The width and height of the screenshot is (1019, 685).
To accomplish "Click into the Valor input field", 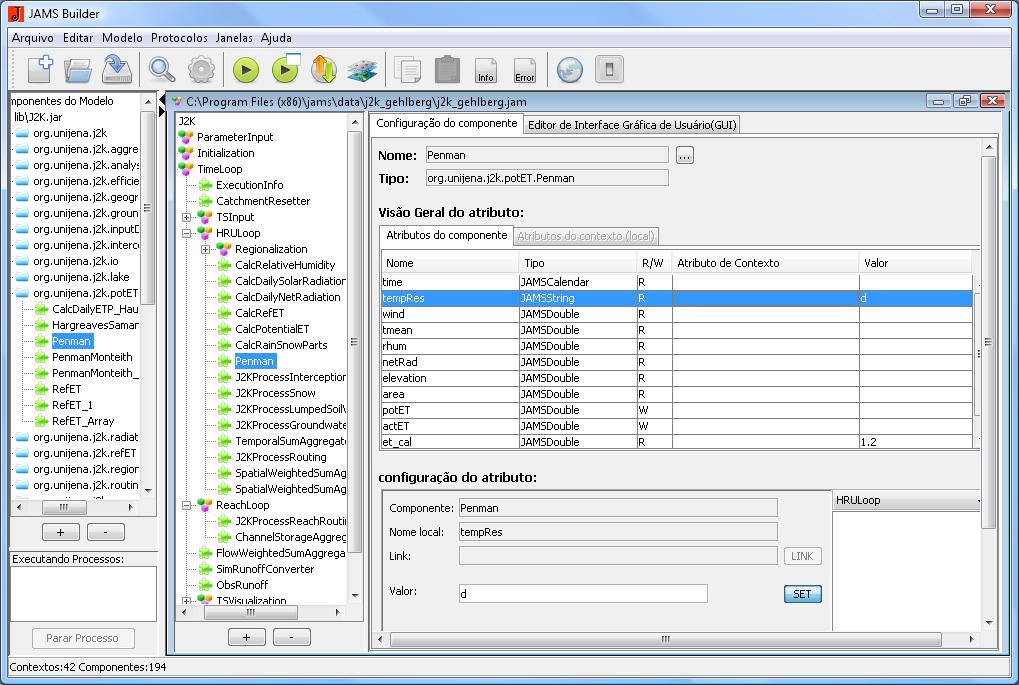I will click(x=582, y=594).
